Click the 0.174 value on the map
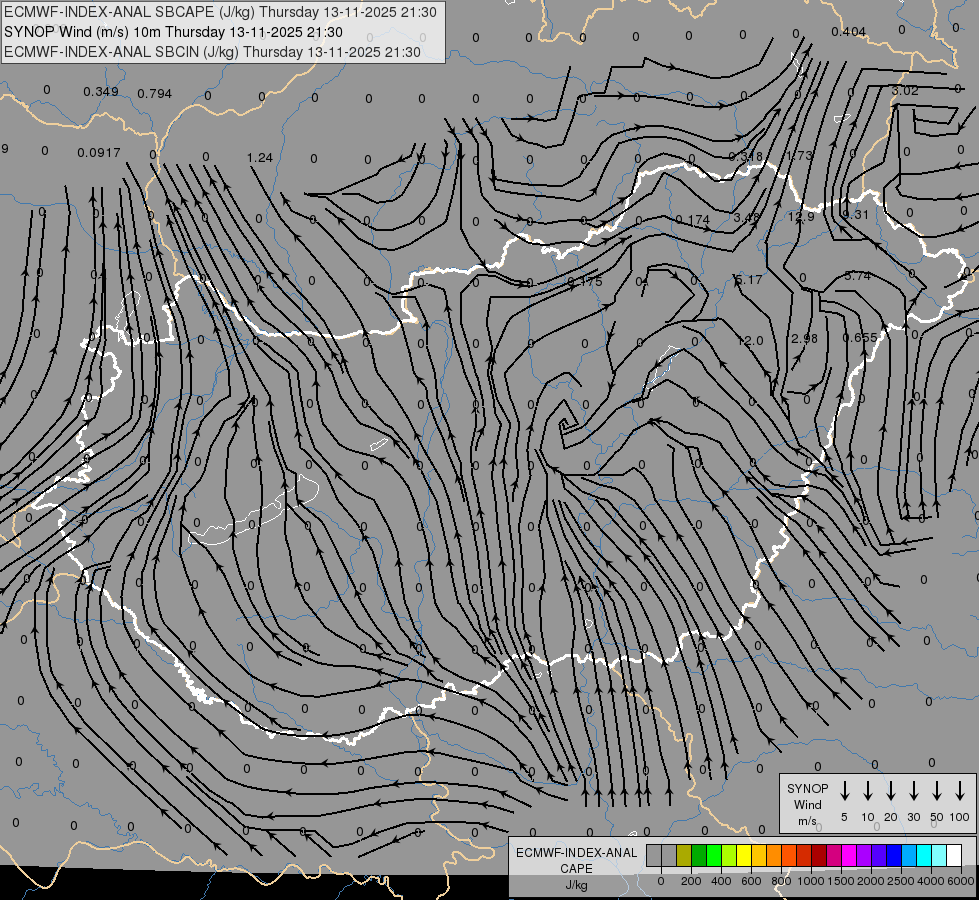The width and height of the screenshot is (979, 900). [692, 219]
